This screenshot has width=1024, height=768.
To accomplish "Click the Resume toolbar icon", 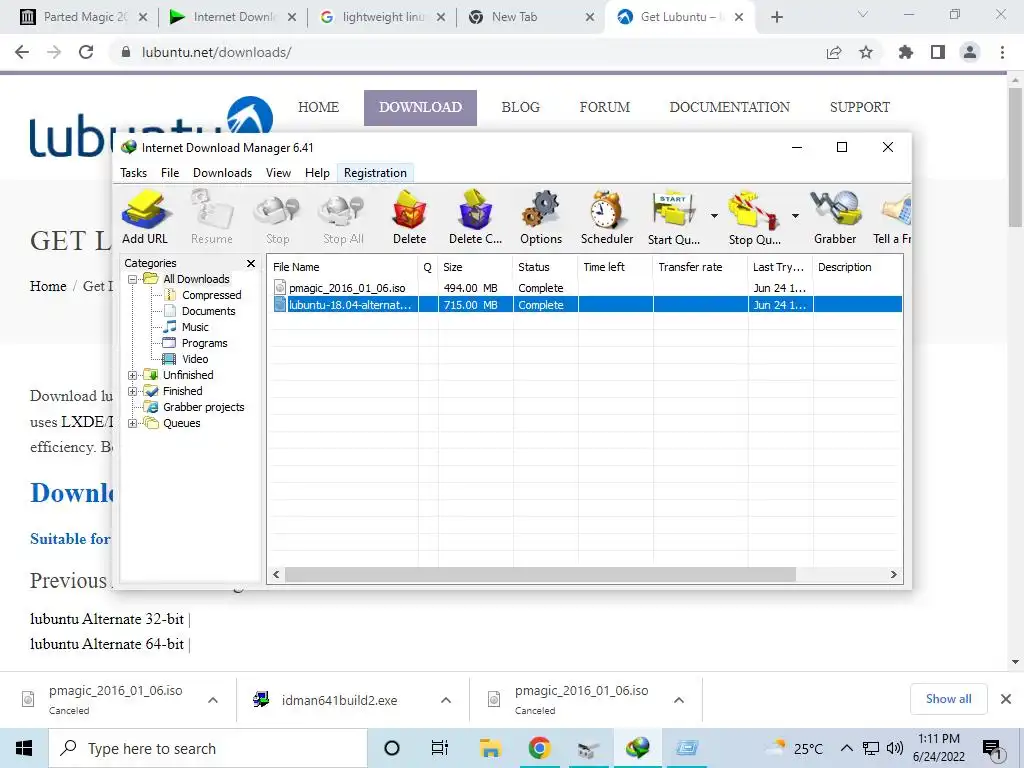I will click(212, 218).
